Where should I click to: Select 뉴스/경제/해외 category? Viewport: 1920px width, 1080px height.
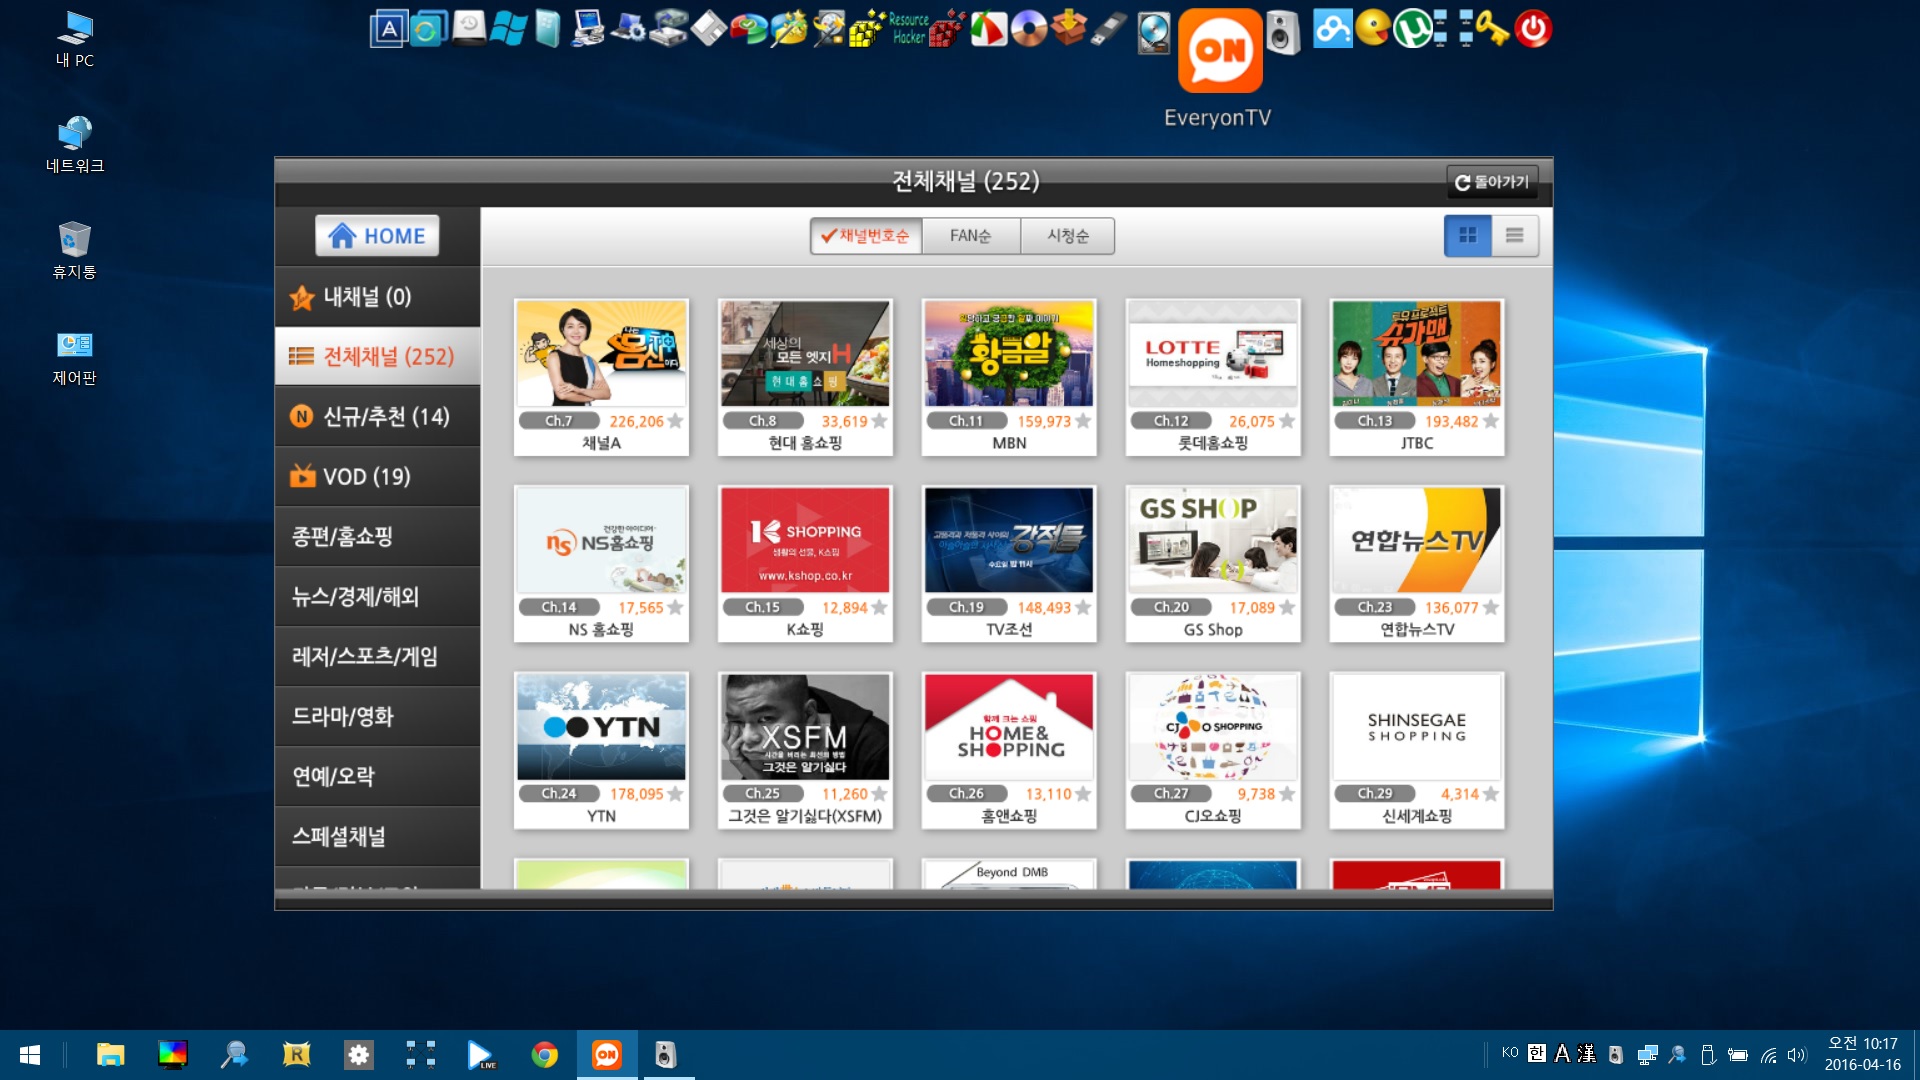[377, 597]
